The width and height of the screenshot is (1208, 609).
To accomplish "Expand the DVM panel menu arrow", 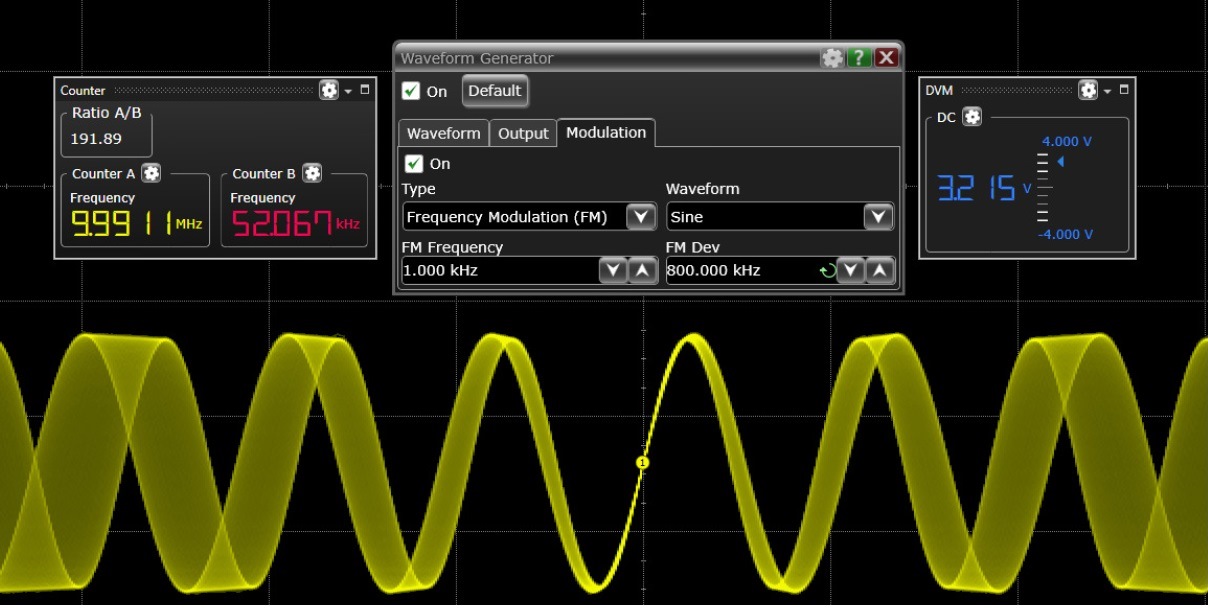I will coord(1107,91).
